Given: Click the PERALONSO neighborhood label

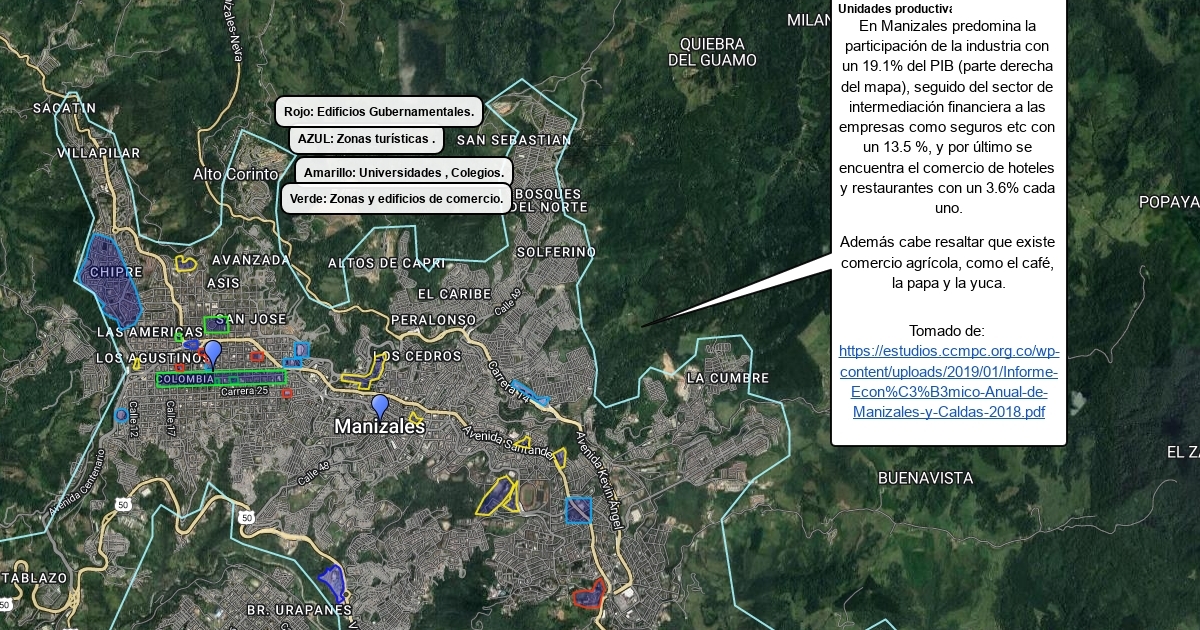Looking at the screenshot, I should tap(433, 319).
